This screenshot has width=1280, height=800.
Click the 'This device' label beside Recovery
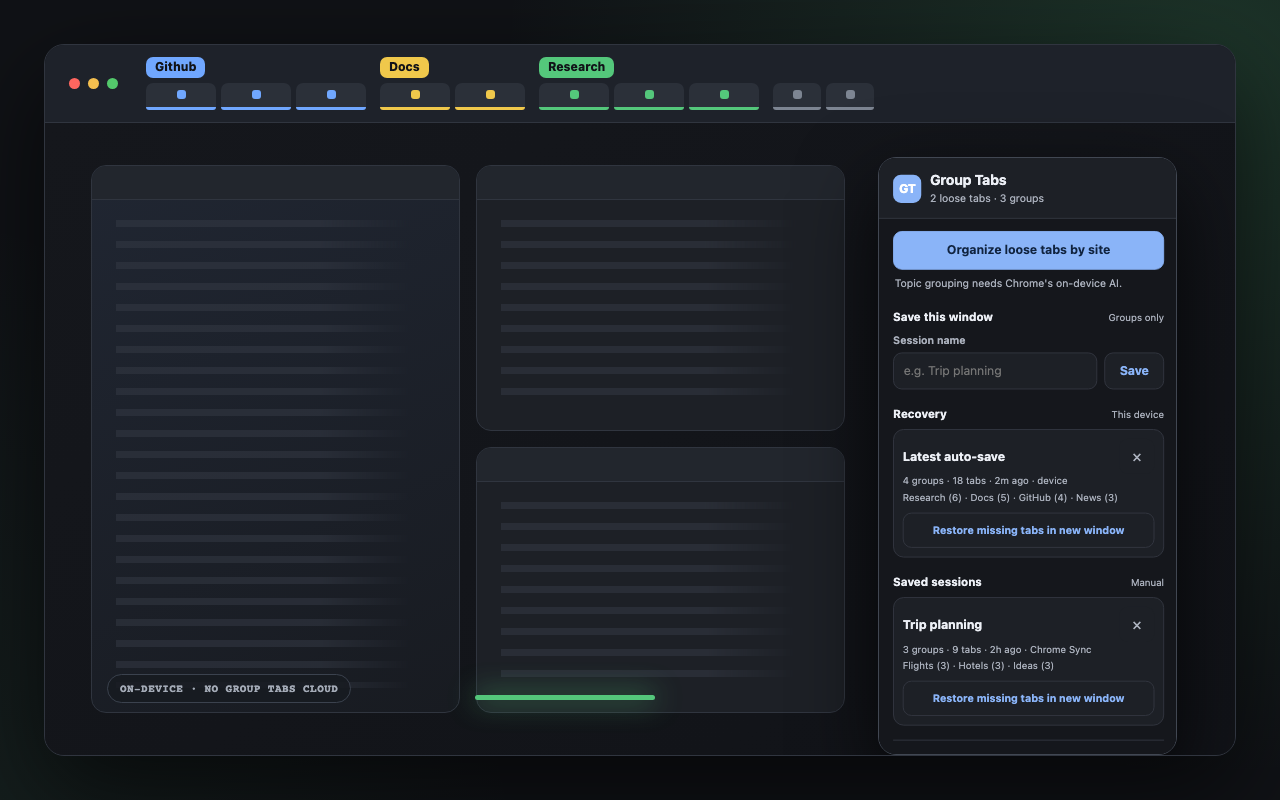coord(1138,415)
